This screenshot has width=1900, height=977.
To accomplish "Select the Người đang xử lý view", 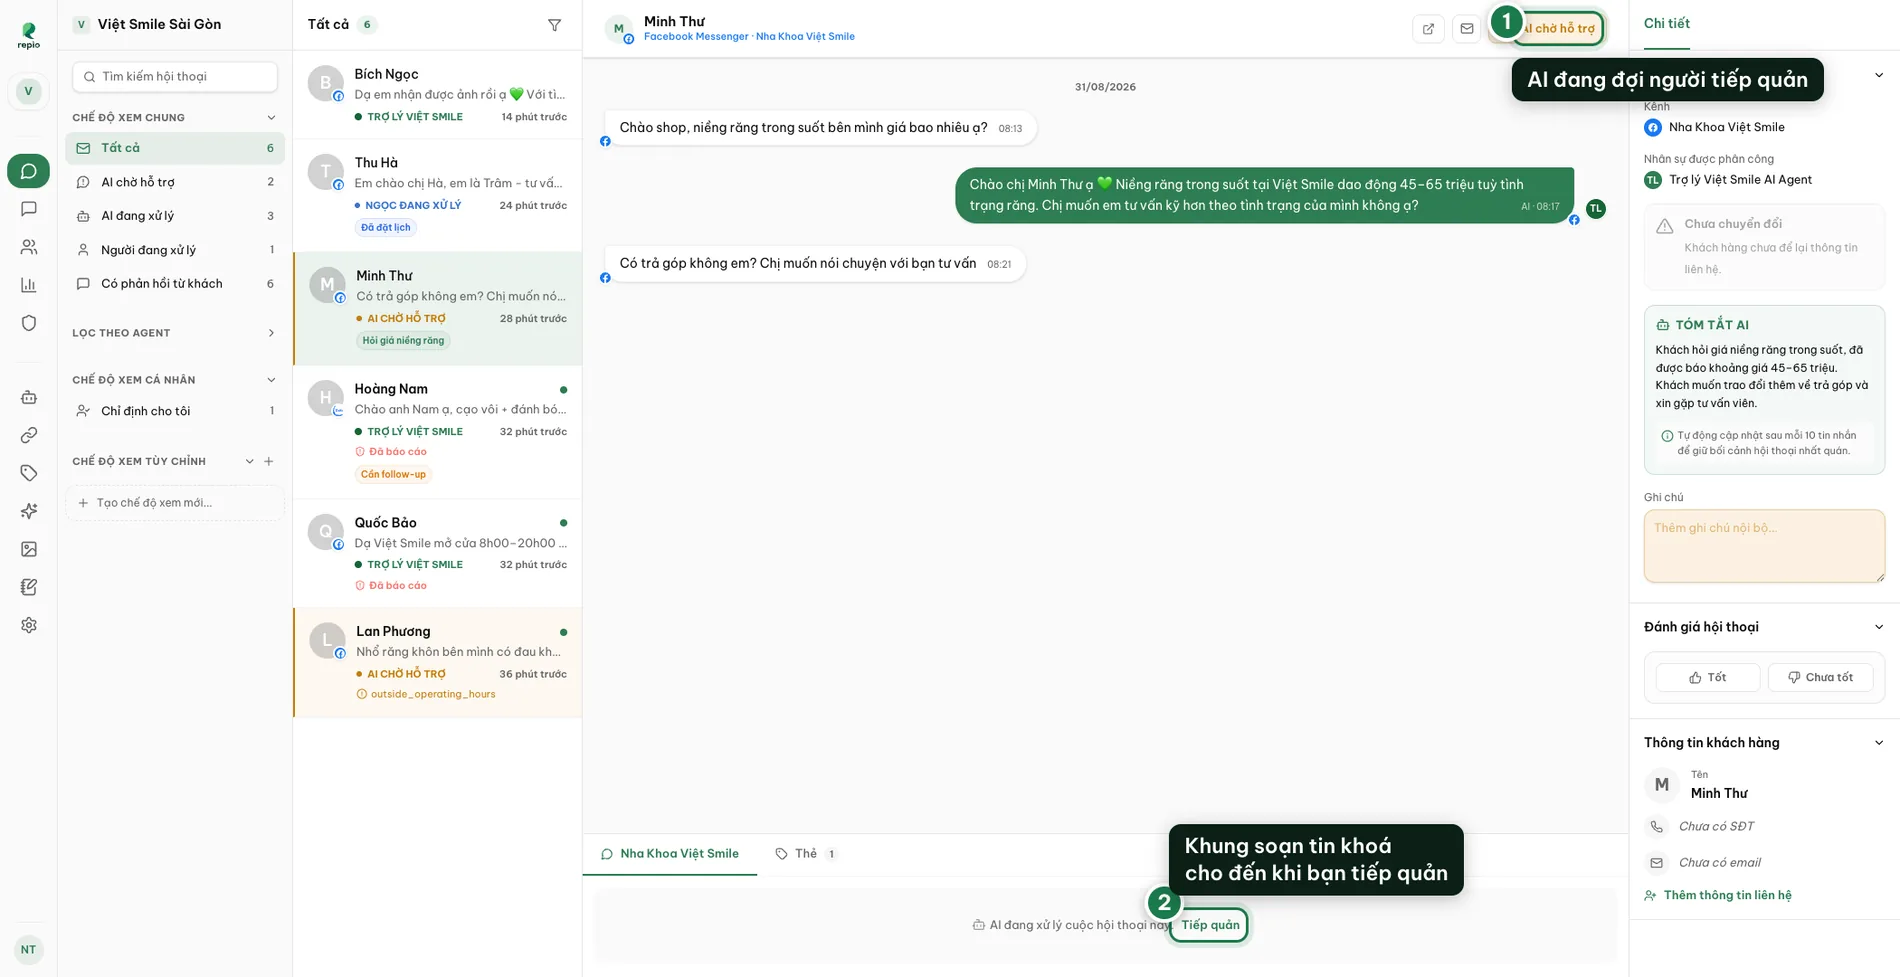I will pos(175,250).
